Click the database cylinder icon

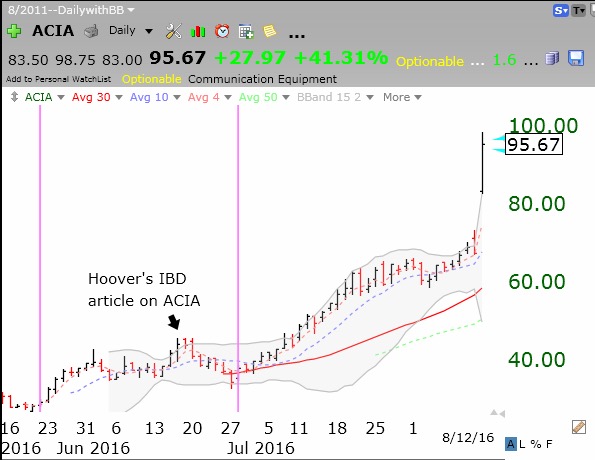(552, 58)
